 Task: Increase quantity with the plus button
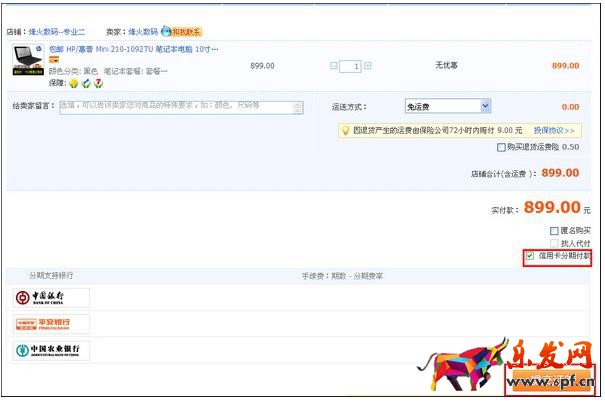point(368,66)
